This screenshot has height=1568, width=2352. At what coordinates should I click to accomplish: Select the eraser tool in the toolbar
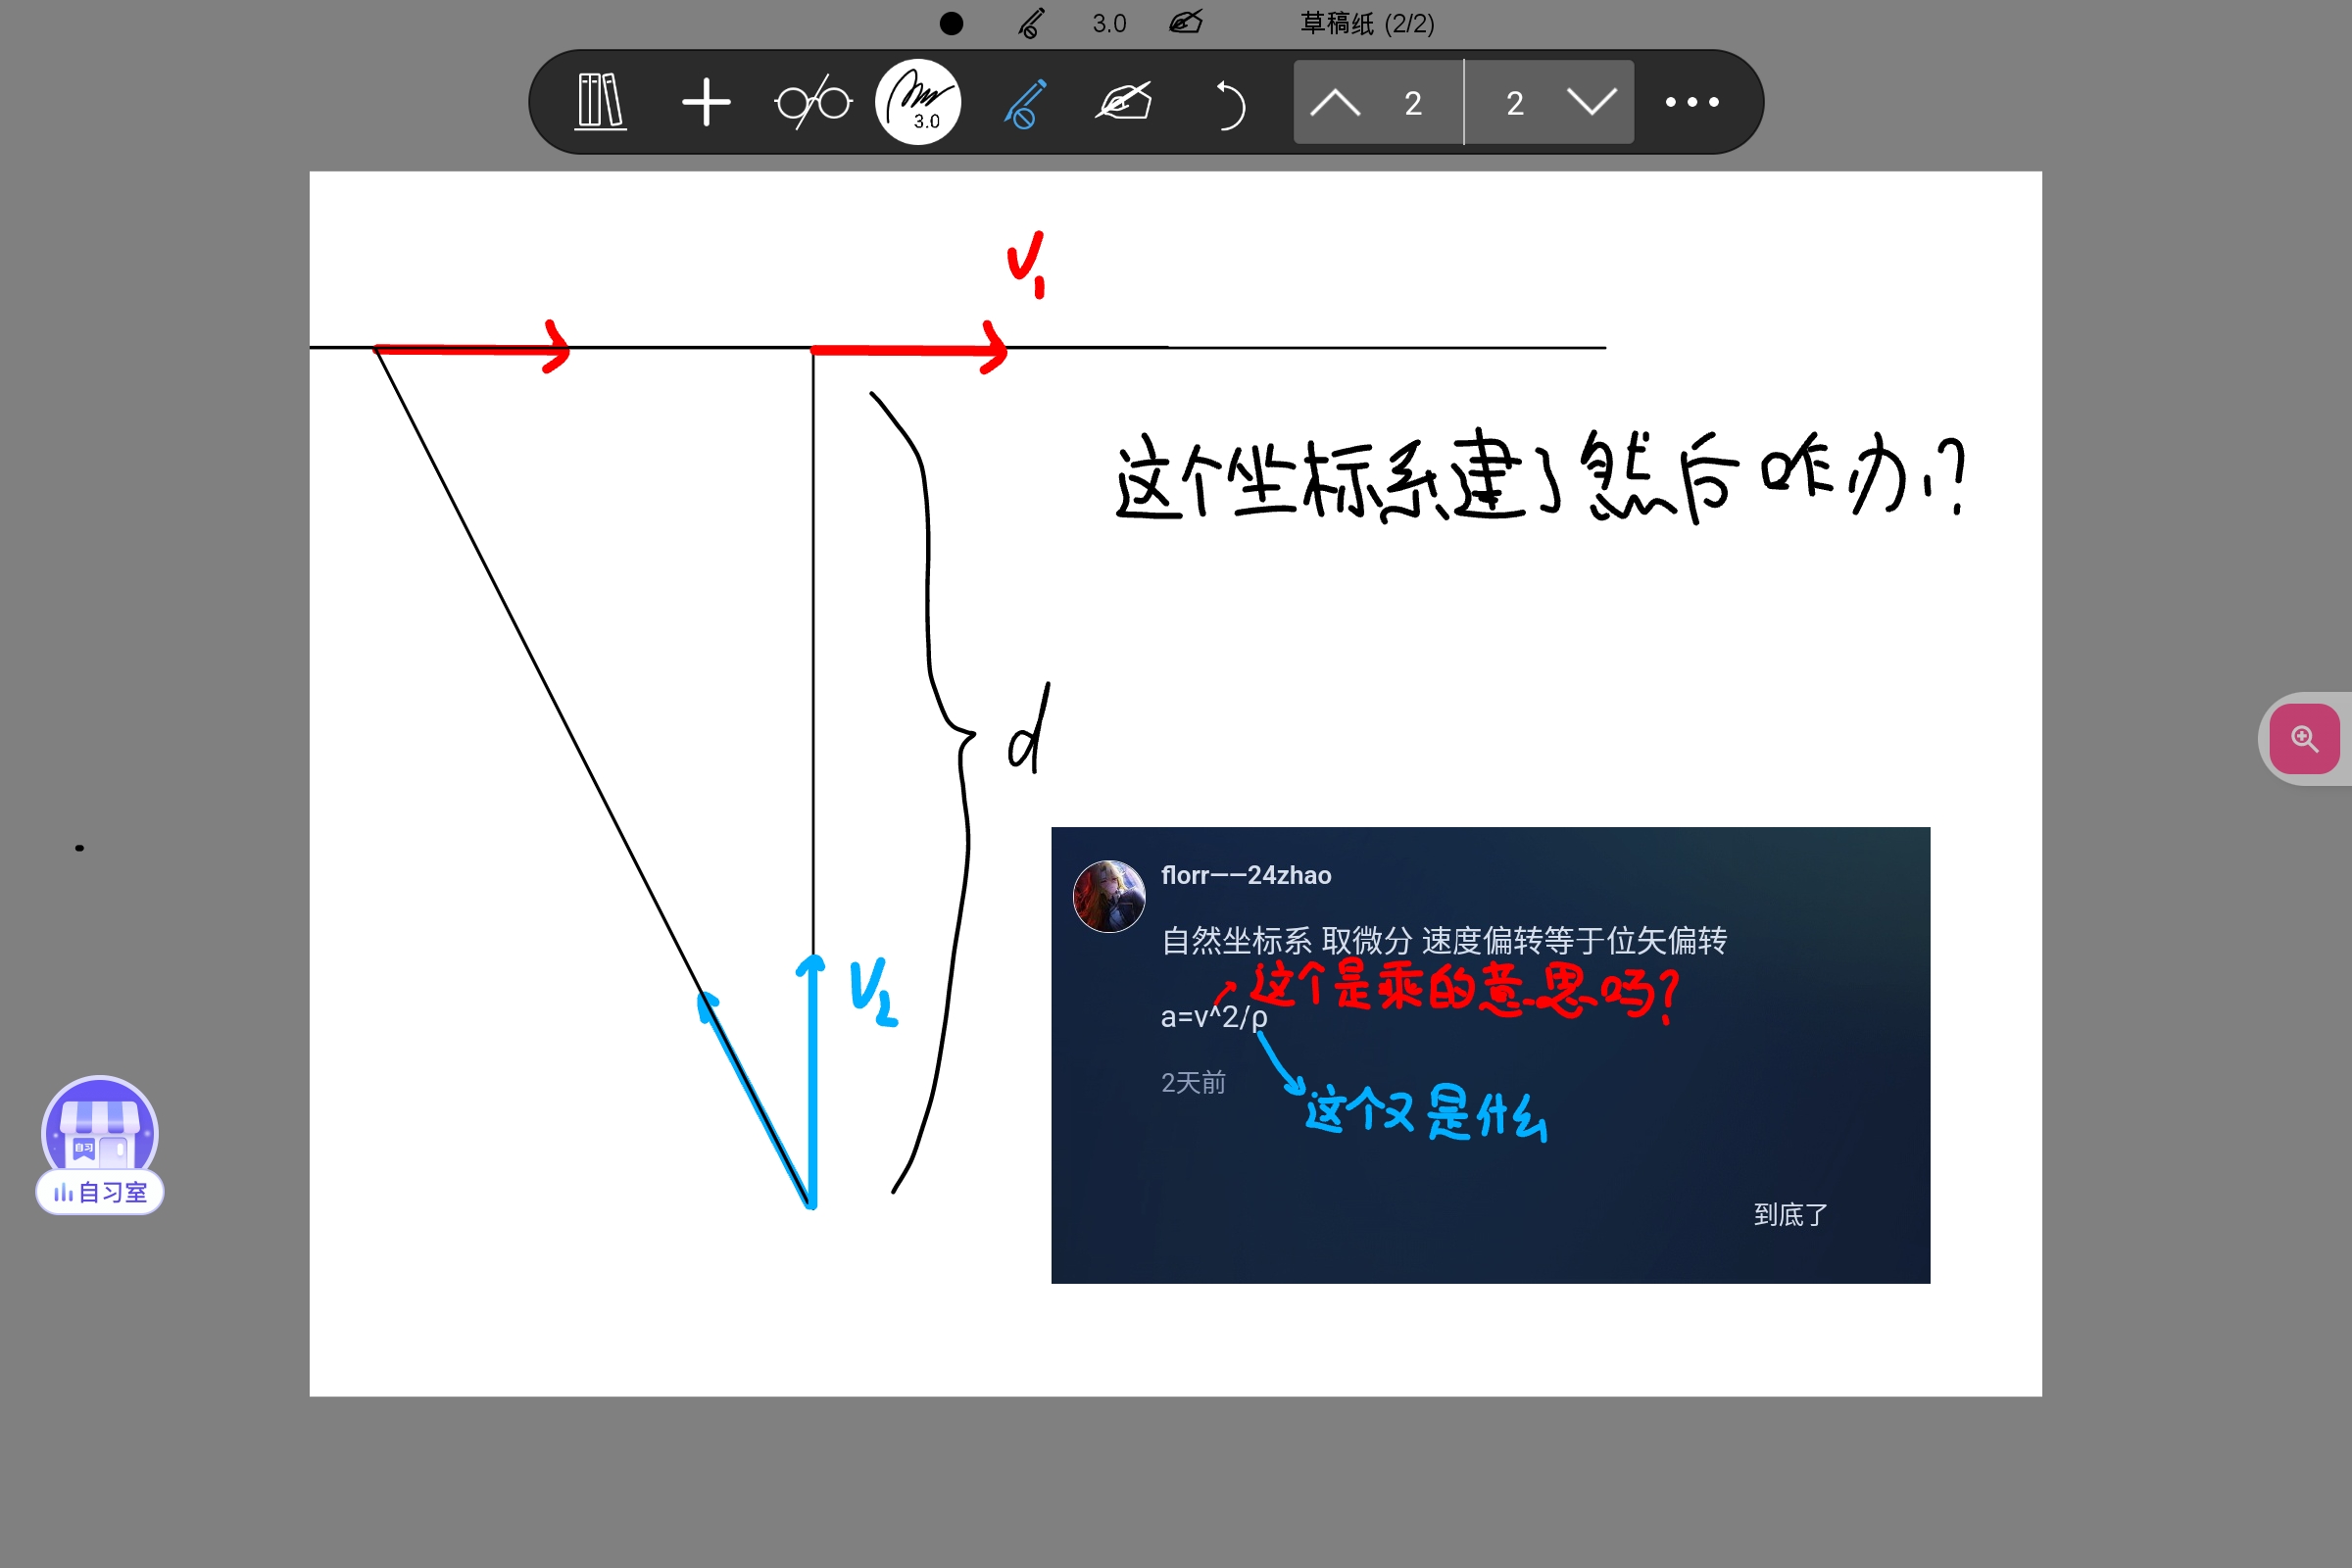pos(1124,101)
